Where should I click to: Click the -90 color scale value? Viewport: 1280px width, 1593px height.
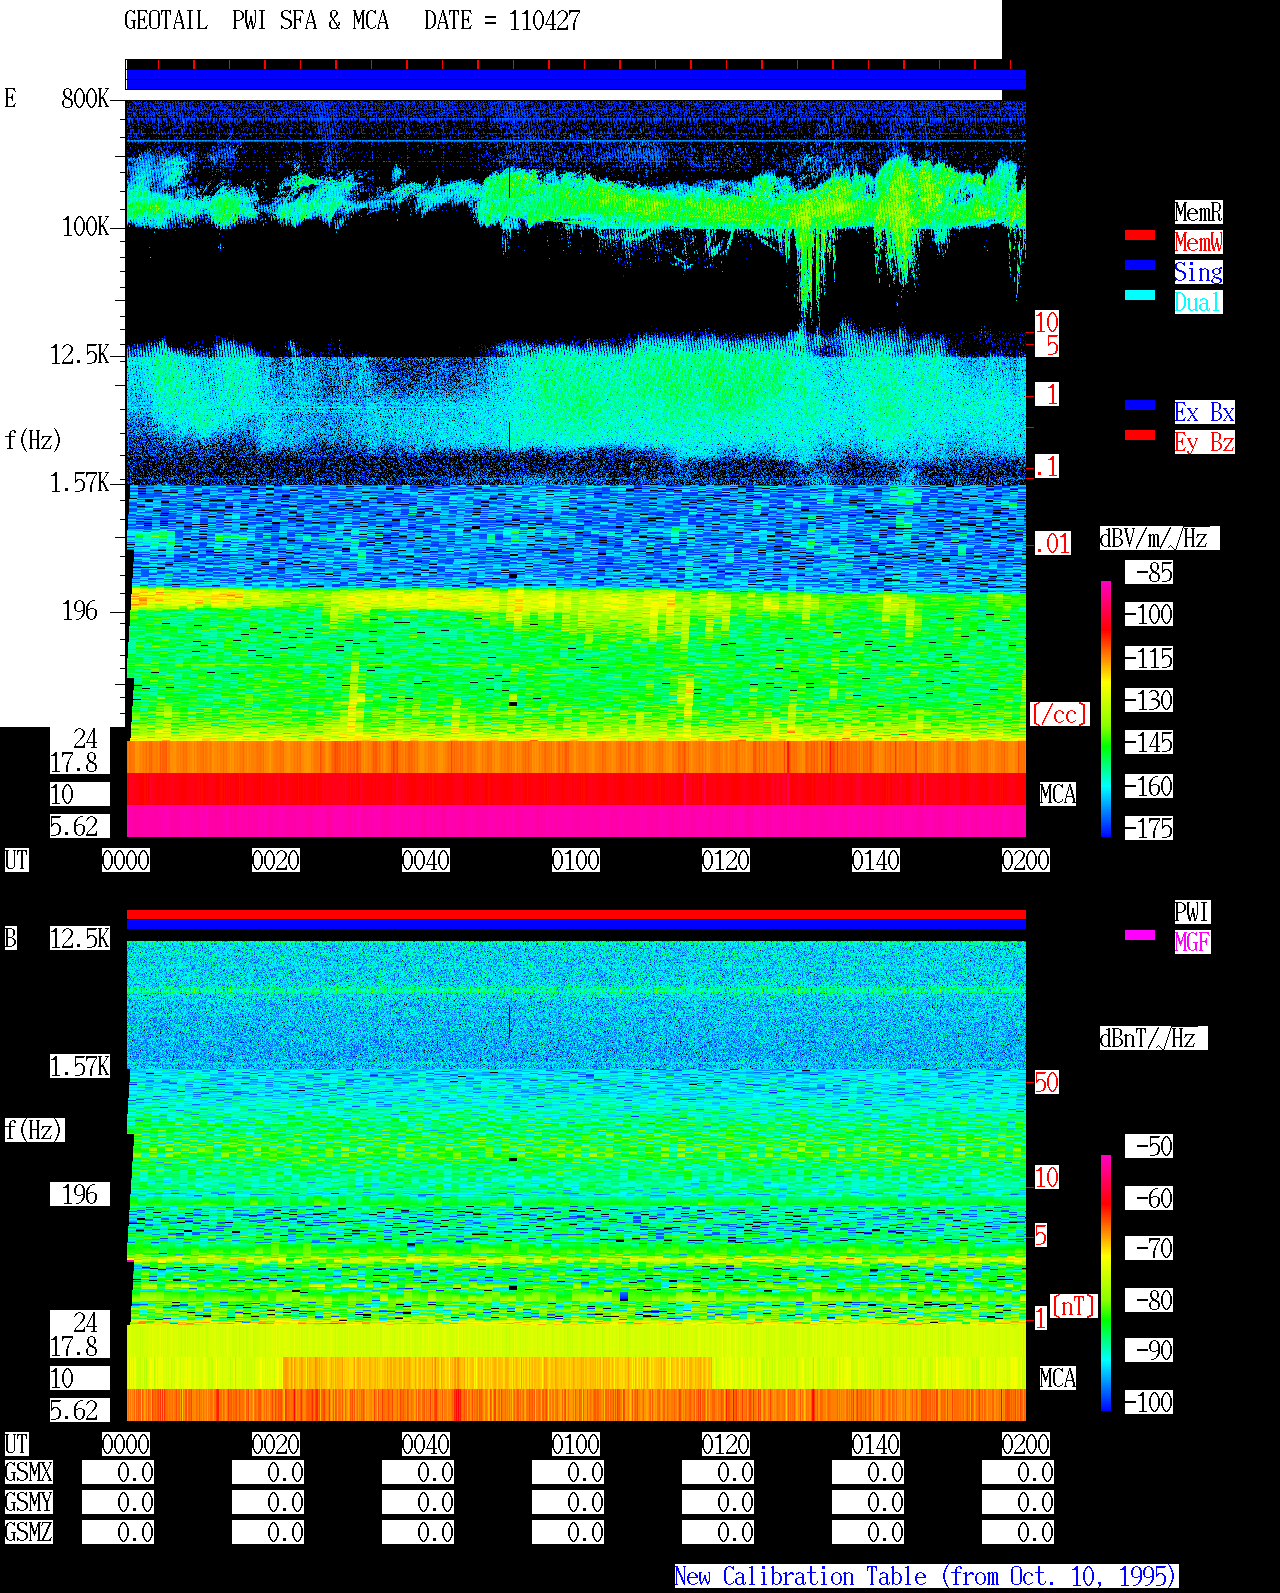point(1150,1350)
